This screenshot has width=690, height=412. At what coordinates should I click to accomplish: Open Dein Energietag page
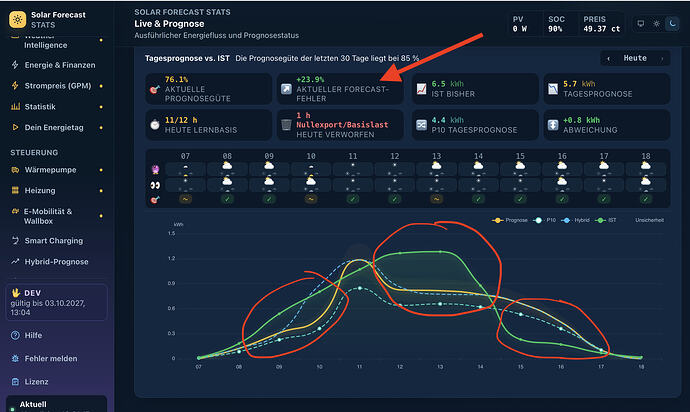pos(55,127)
